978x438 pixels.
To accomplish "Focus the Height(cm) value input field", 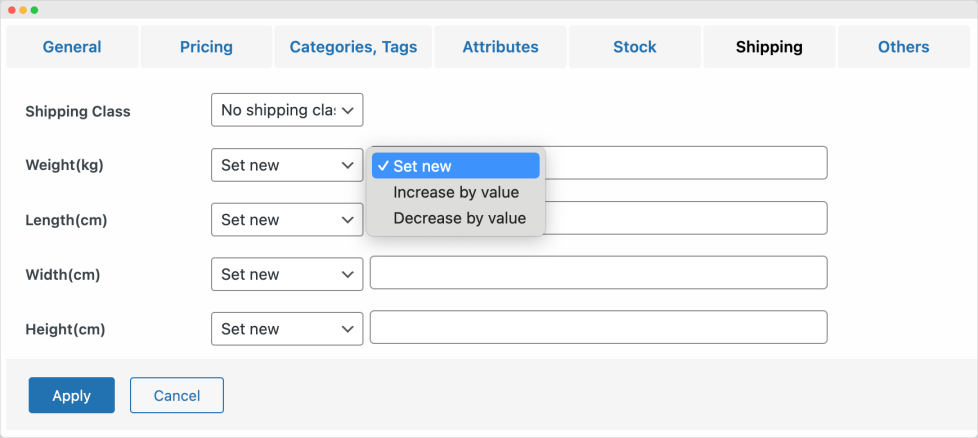I will click(x=598, y=327).
